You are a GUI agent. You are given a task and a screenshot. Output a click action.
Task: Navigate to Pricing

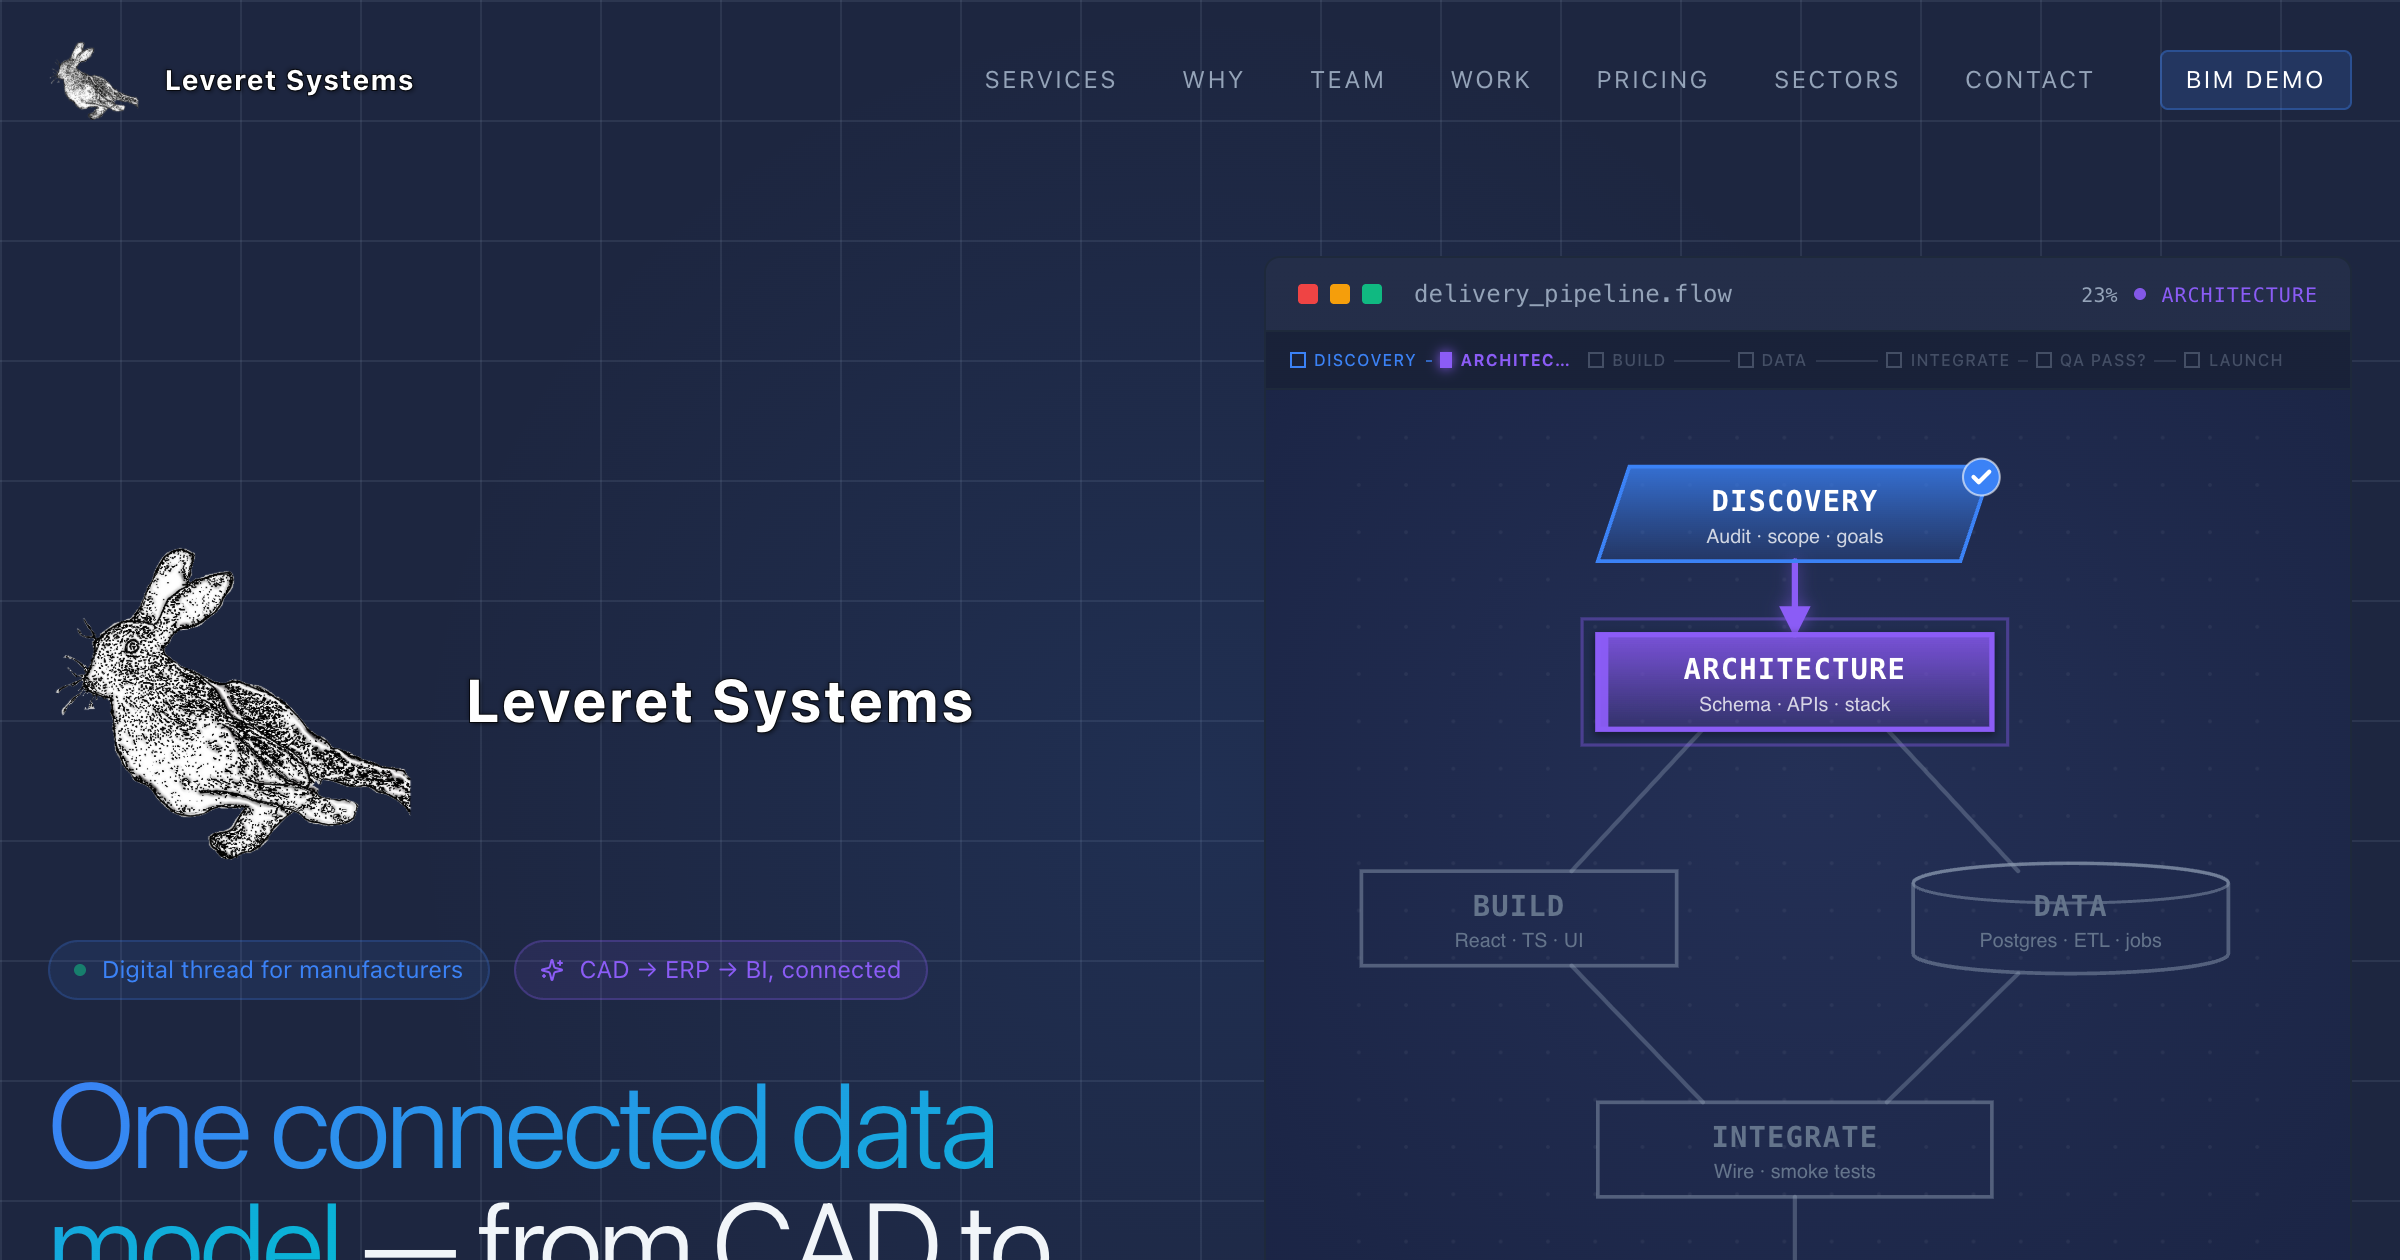[x=1652, y=80]
